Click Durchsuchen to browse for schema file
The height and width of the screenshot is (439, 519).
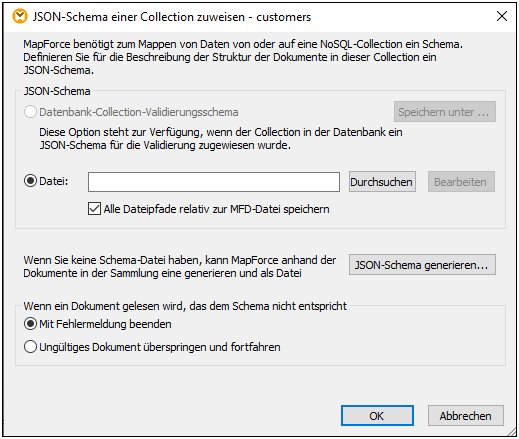pos(382,182)
